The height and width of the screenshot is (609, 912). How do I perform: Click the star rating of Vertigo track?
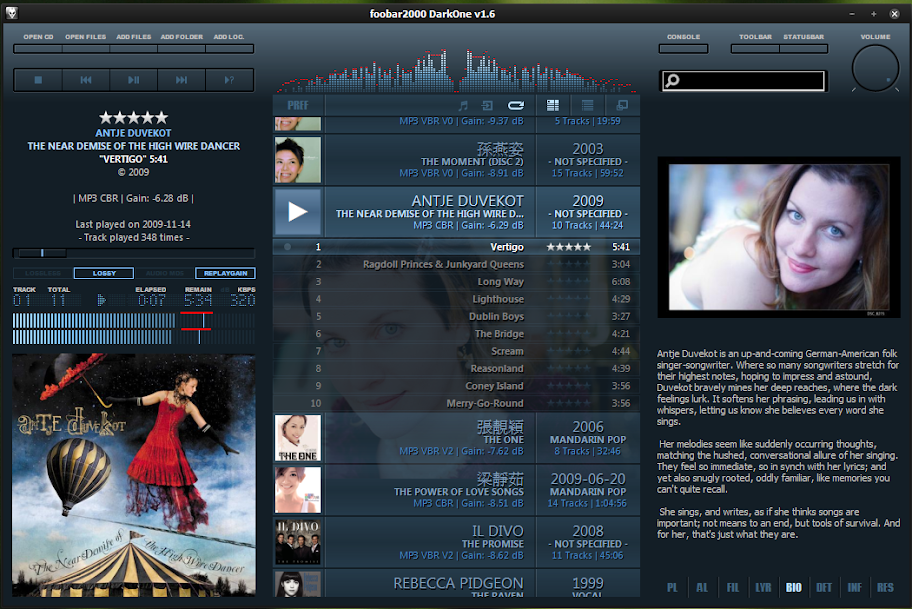[569, 247]
